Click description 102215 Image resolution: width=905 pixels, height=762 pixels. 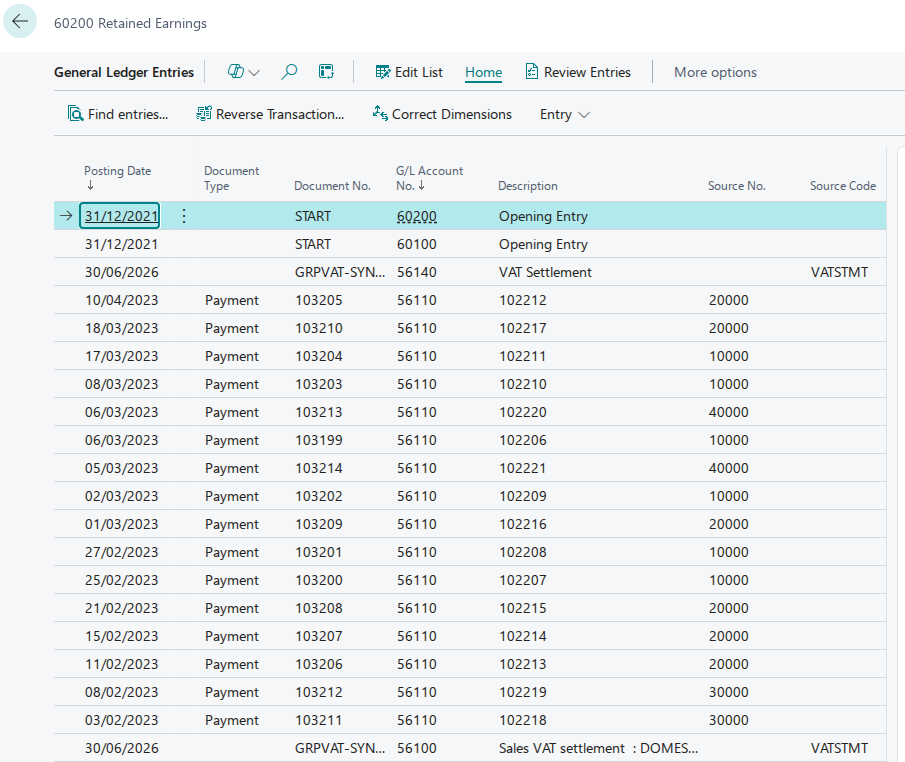click(x=522, y=608)
